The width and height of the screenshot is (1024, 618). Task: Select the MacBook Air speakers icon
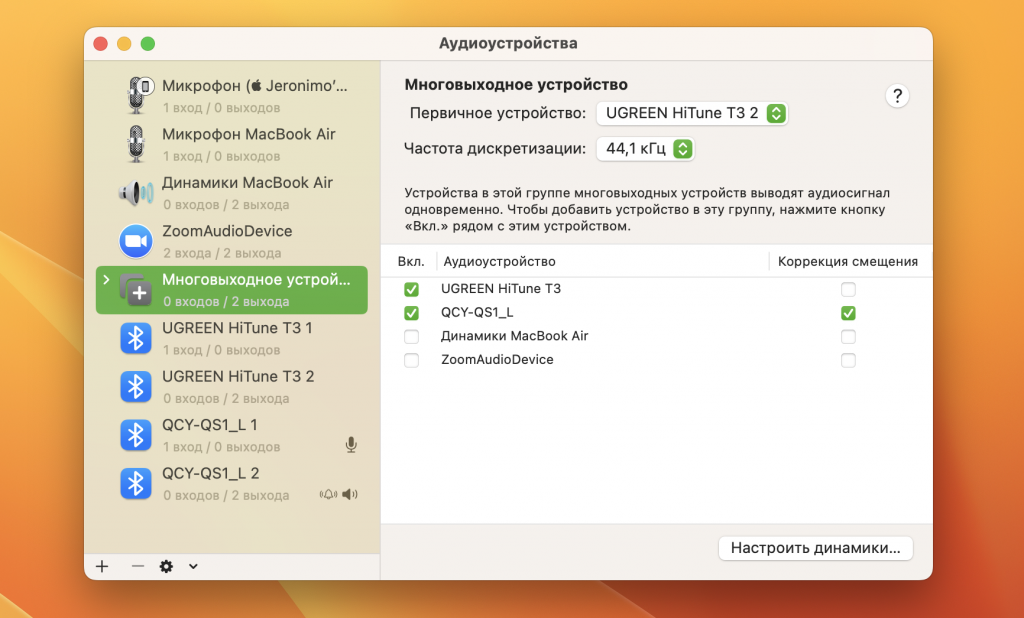(x=136, y=192)
